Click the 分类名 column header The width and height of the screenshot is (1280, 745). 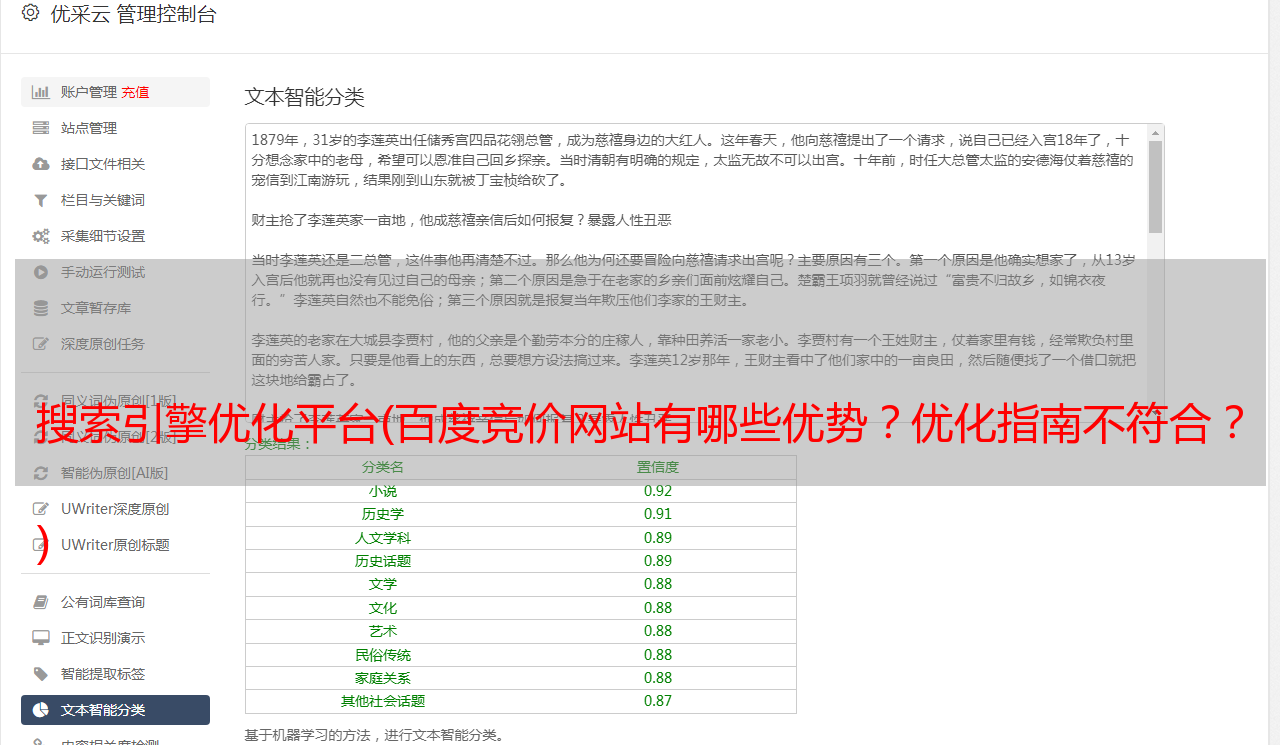[x=383, y=467]
